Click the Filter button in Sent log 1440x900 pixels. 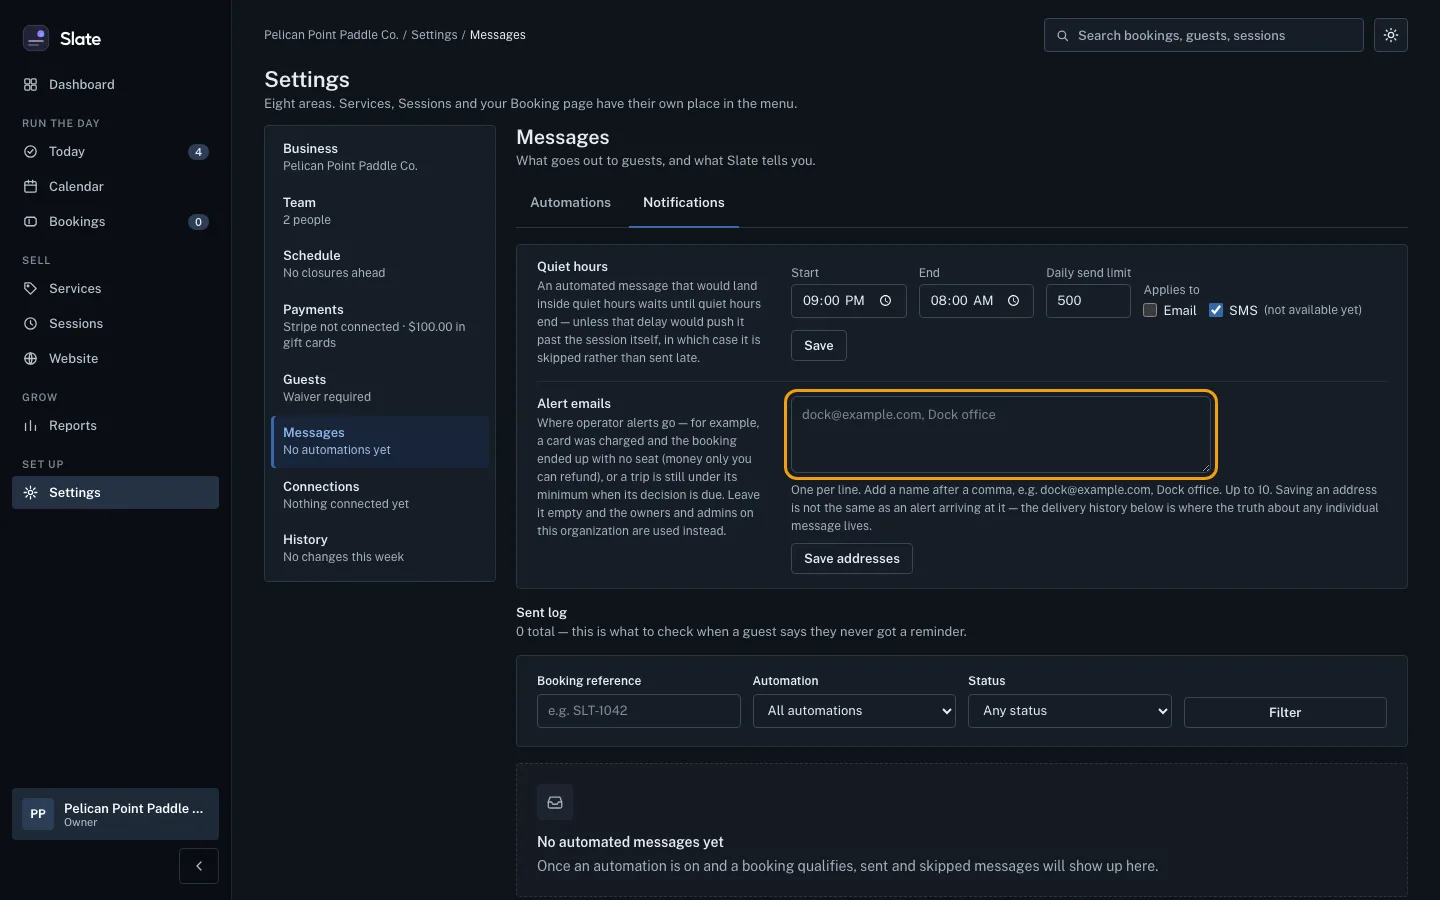pos(1285,713)
